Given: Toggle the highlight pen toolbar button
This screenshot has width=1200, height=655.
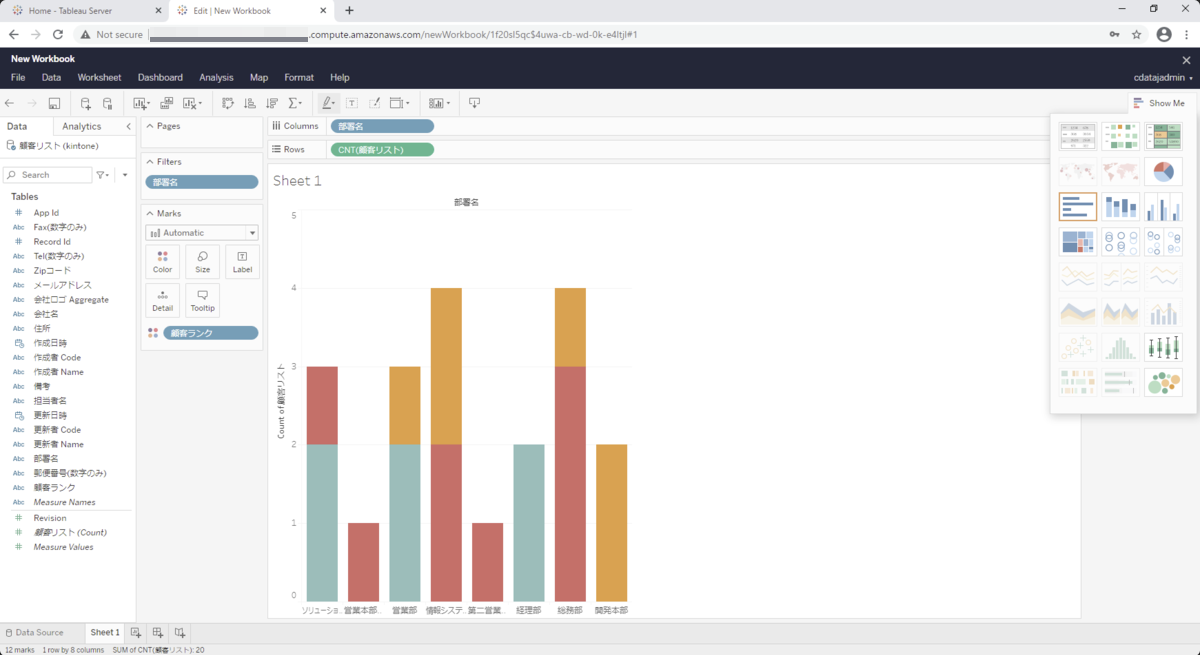Looking at the screenshot, I should 328,103.
